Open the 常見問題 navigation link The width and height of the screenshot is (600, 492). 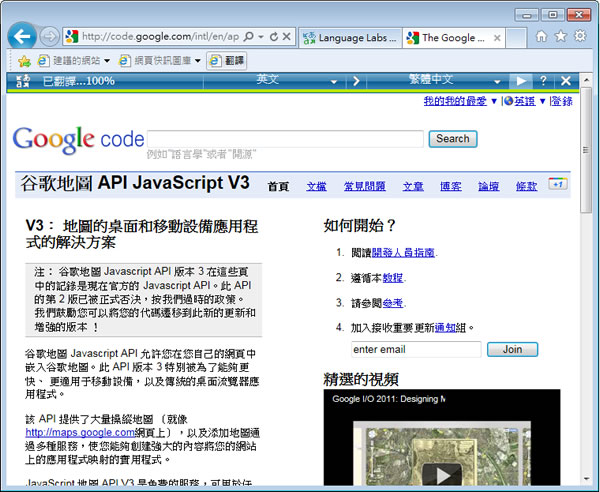coord(365,186)
